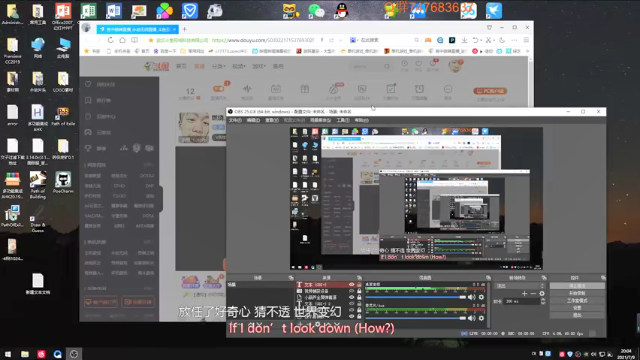Open the scene transition type dropdown

pyautogui.click(x=520, y=286)
